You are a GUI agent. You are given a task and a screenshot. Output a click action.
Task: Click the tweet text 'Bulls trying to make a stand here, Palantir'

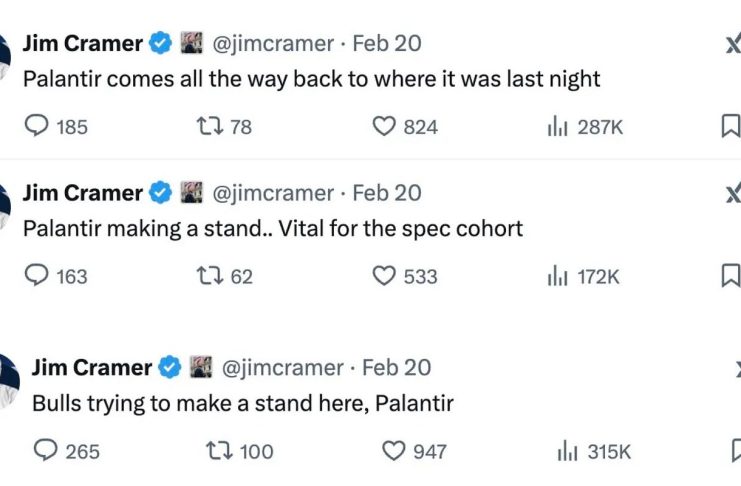(243, 404)
